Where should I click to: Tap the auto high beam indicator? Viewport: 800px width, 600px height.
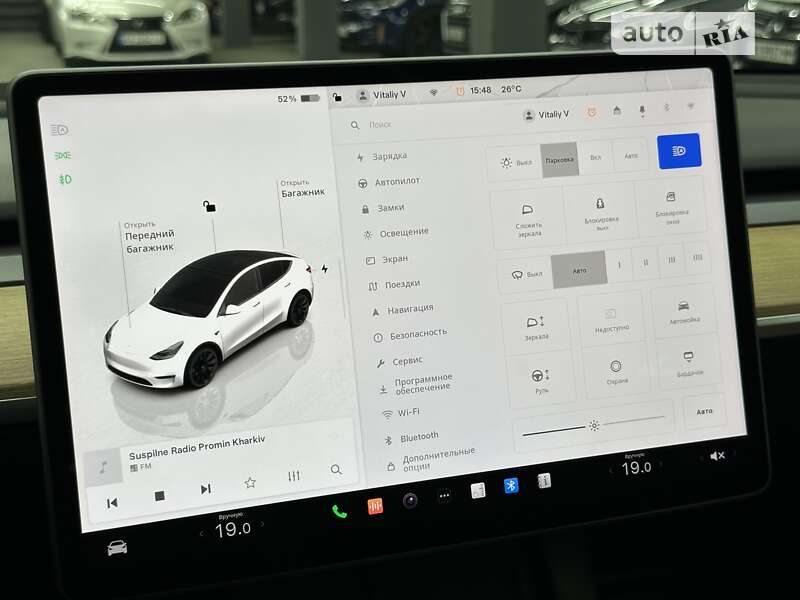point(60,130)
